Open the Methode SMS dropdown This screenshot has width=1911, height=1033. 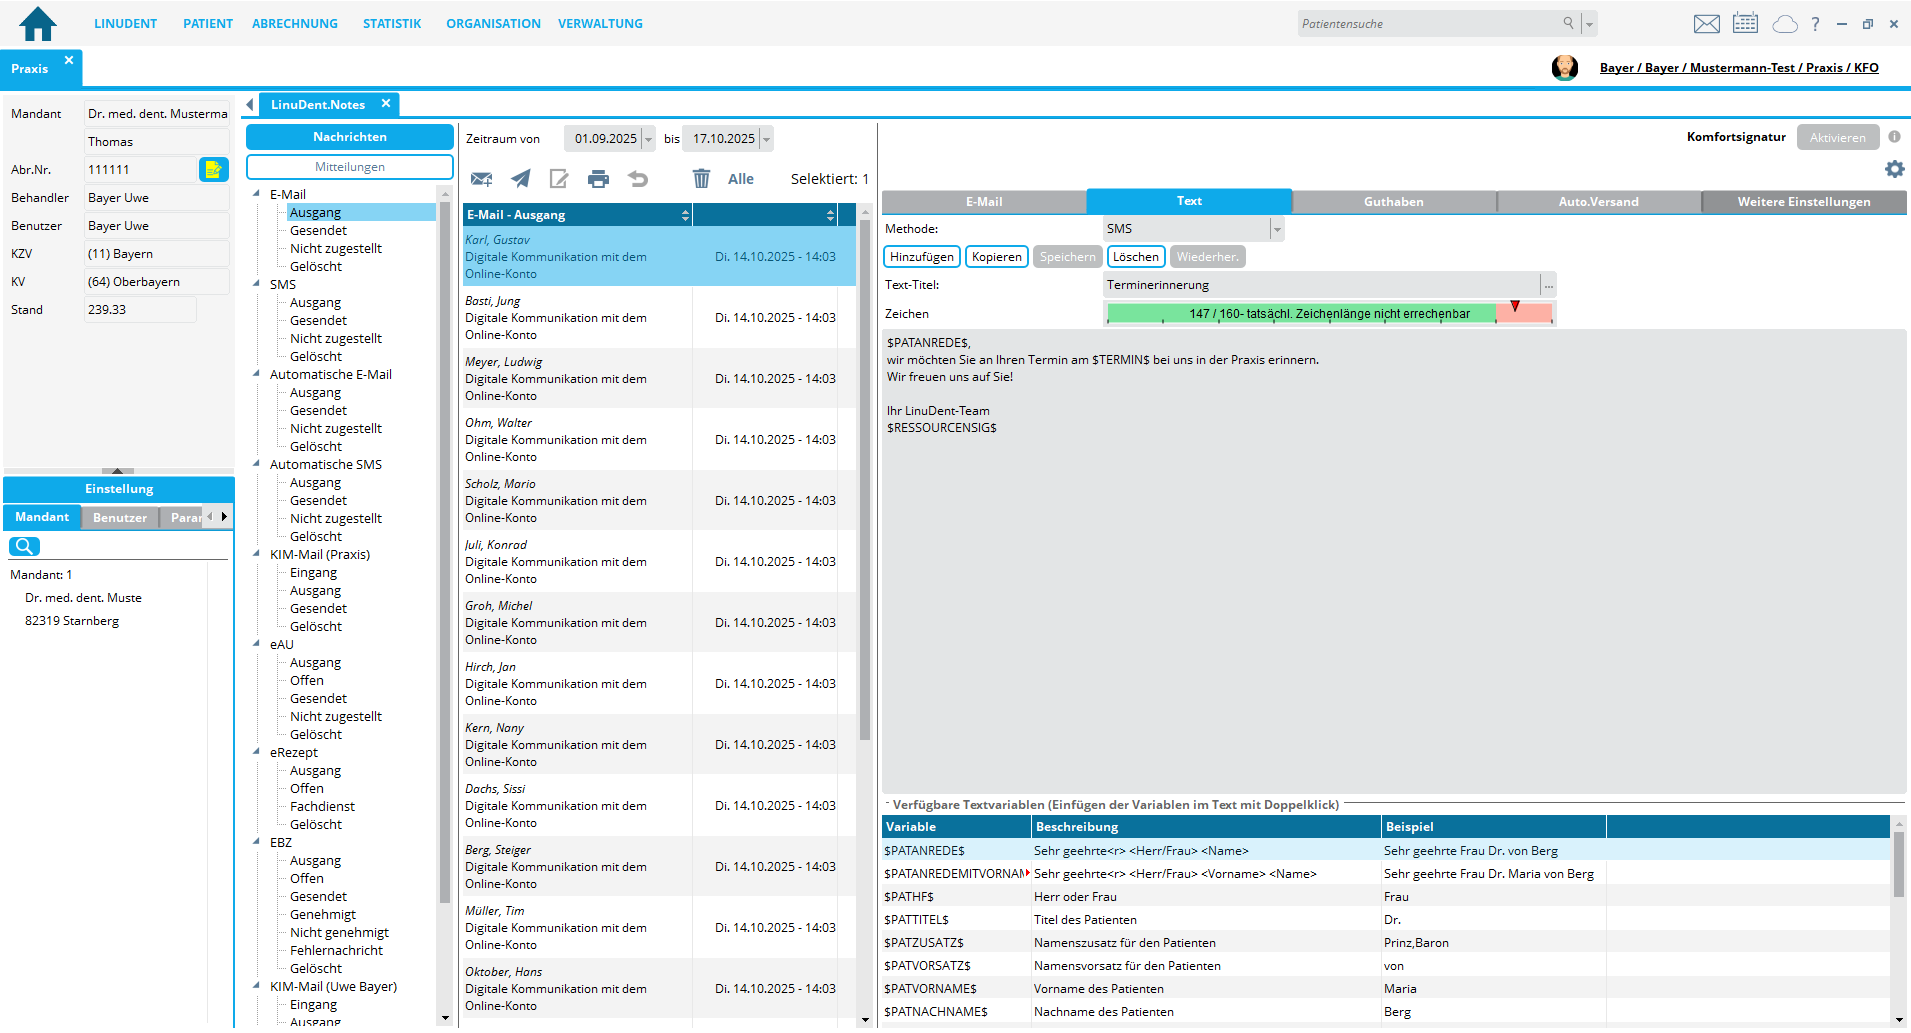pos(1276,229)
